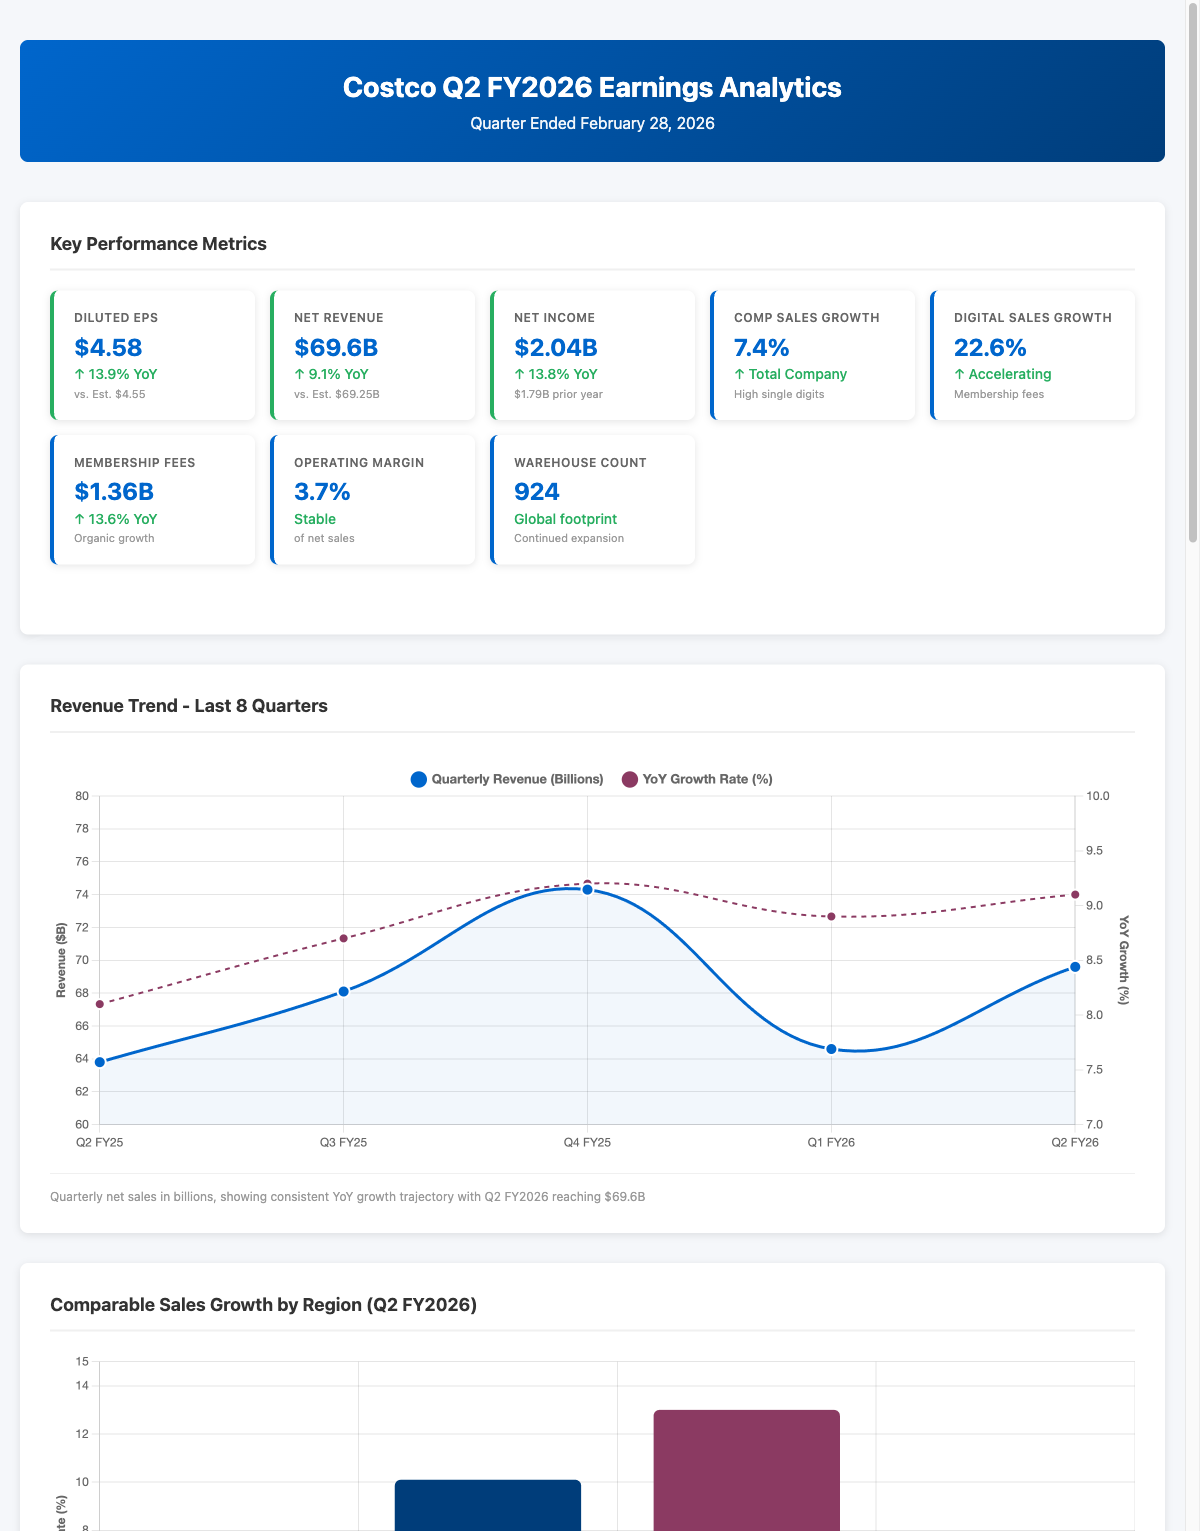The width and height of the screenshot is (1200, 1531).
Task: Click 'High single digits' text
Action: click(779, 394)
